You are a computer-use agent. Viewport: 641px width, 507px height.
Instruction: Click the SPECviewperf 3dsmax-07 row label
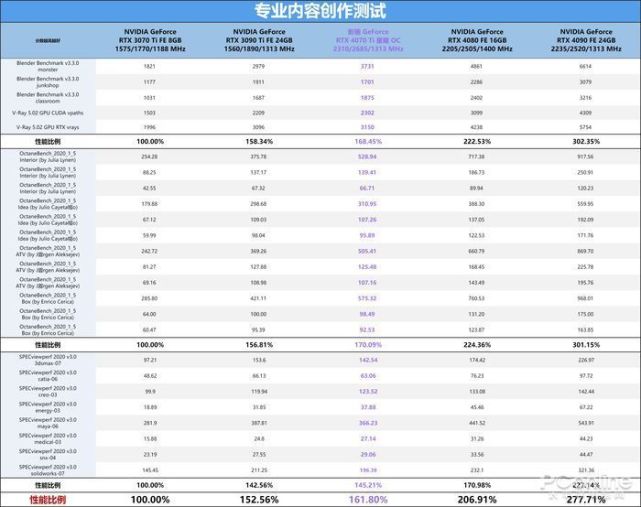tap(48, 360)
